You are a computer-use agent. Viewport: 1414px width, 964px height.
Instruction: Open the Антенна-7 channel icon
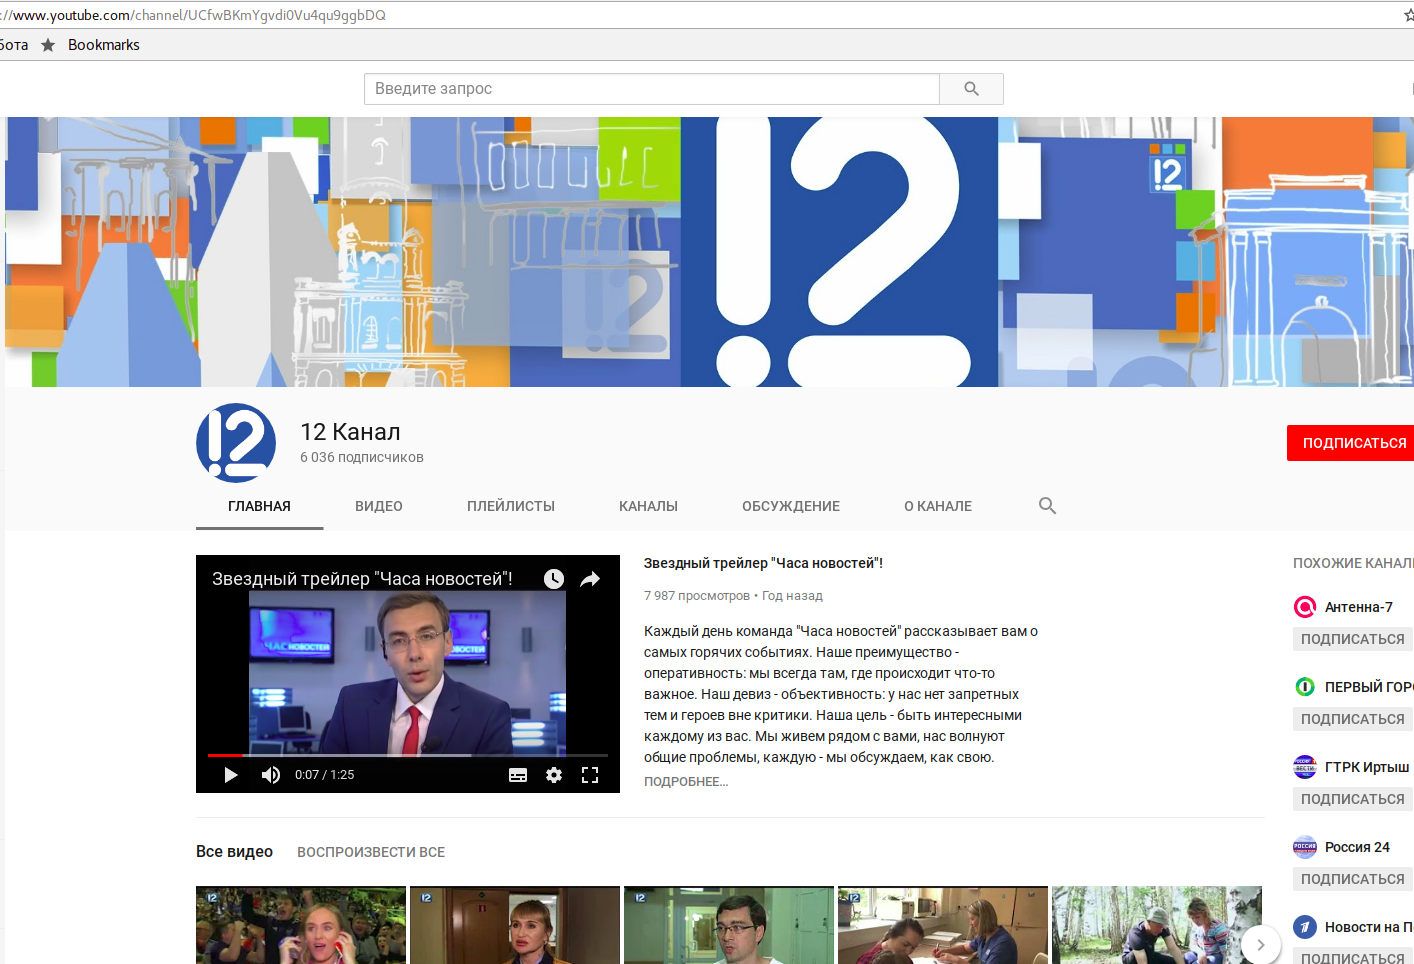1305,607
